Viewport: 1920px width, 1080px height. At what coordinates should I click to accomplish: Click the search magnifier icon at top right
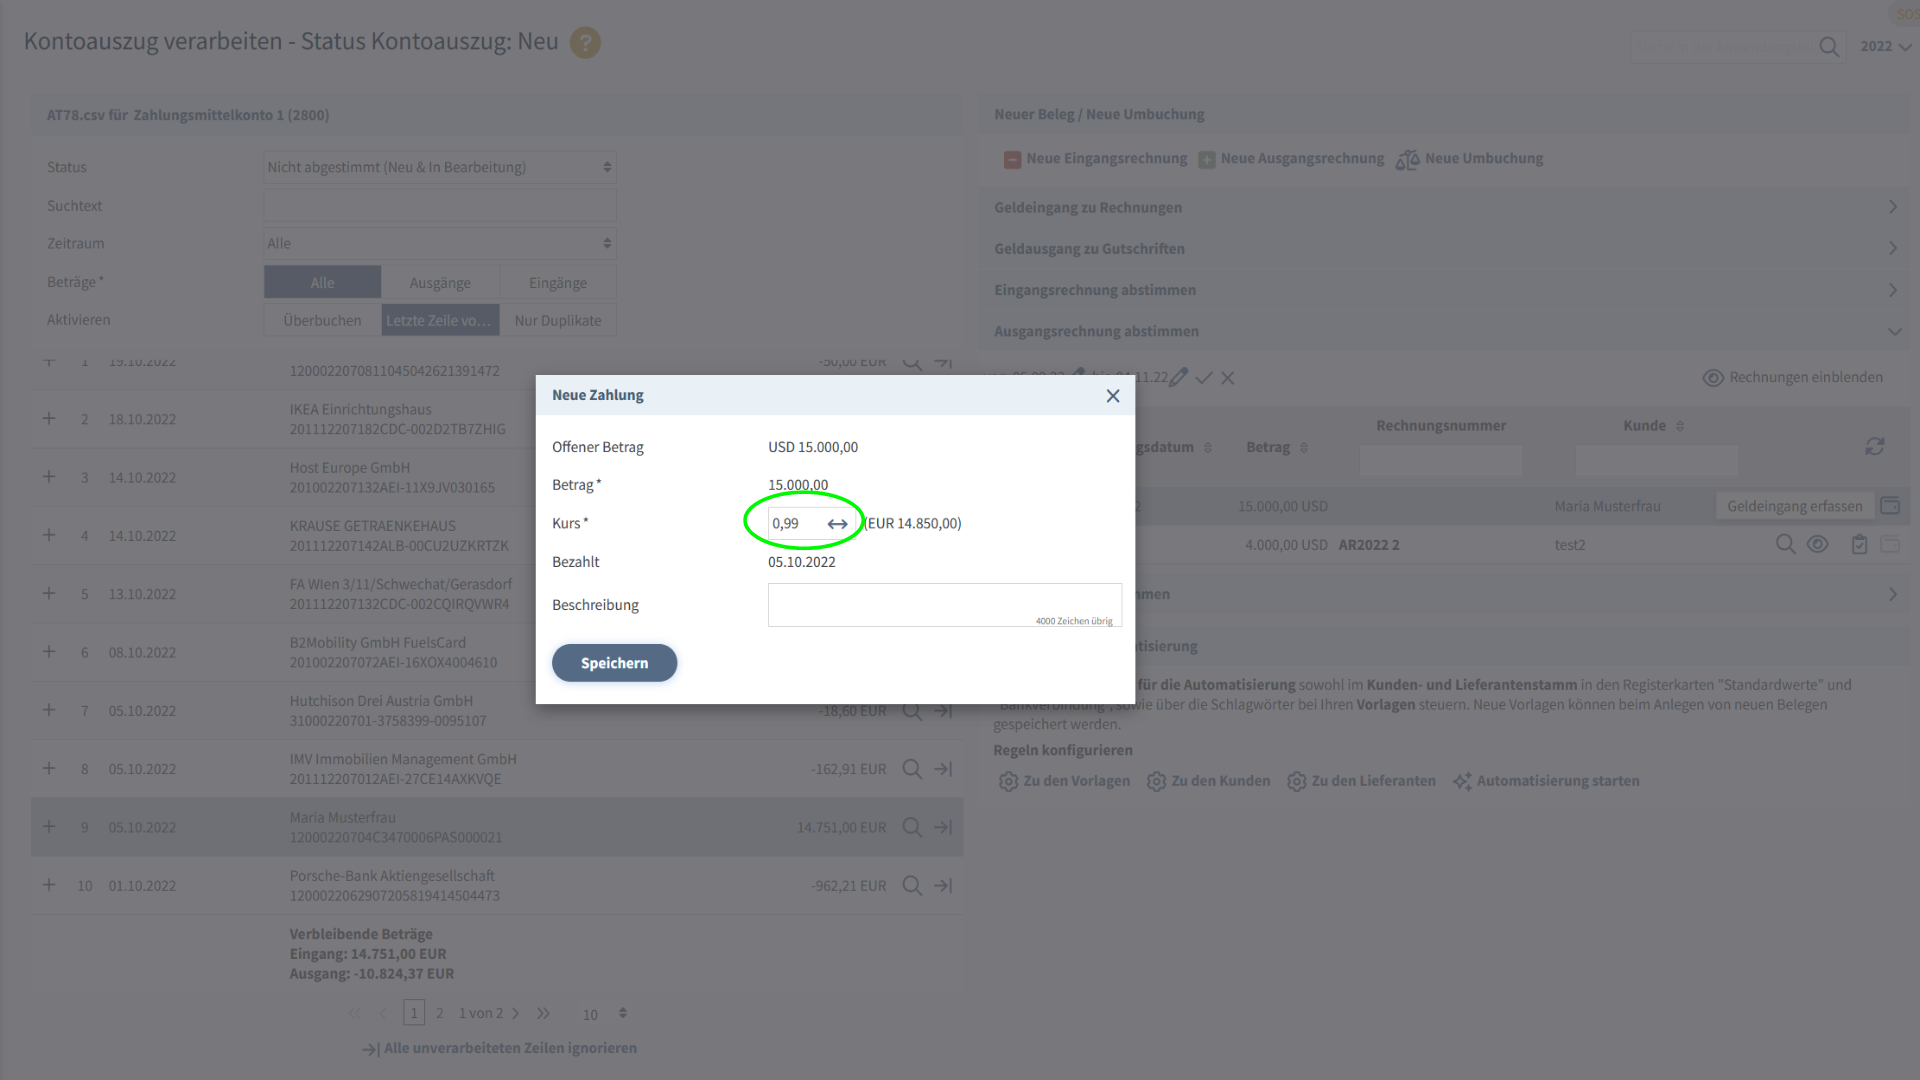coord(1828,47)
